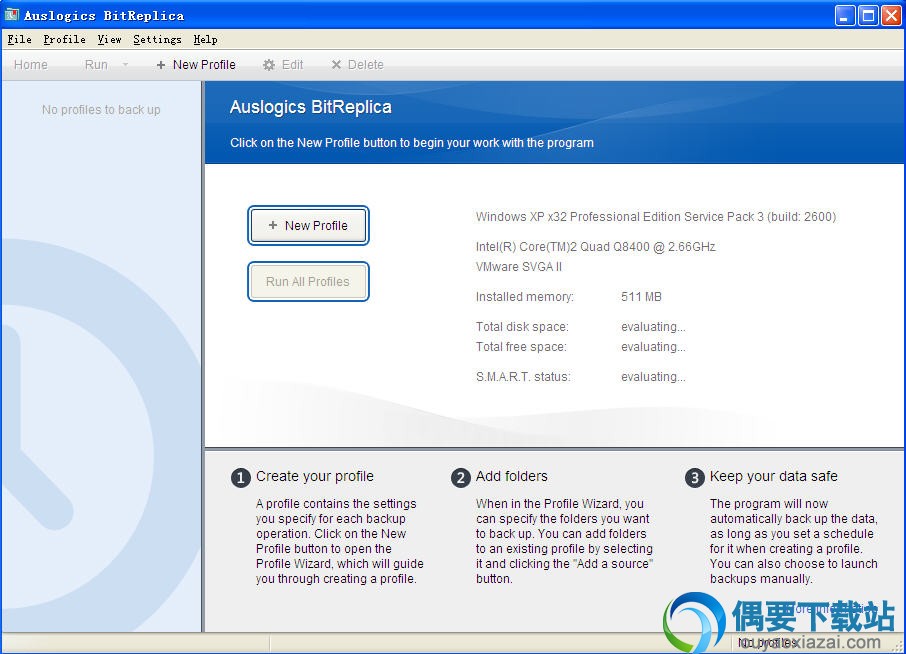Click the 'S.M.A.R.T. status:' label
The image size is (906, 654).
[x=523, y=377]
